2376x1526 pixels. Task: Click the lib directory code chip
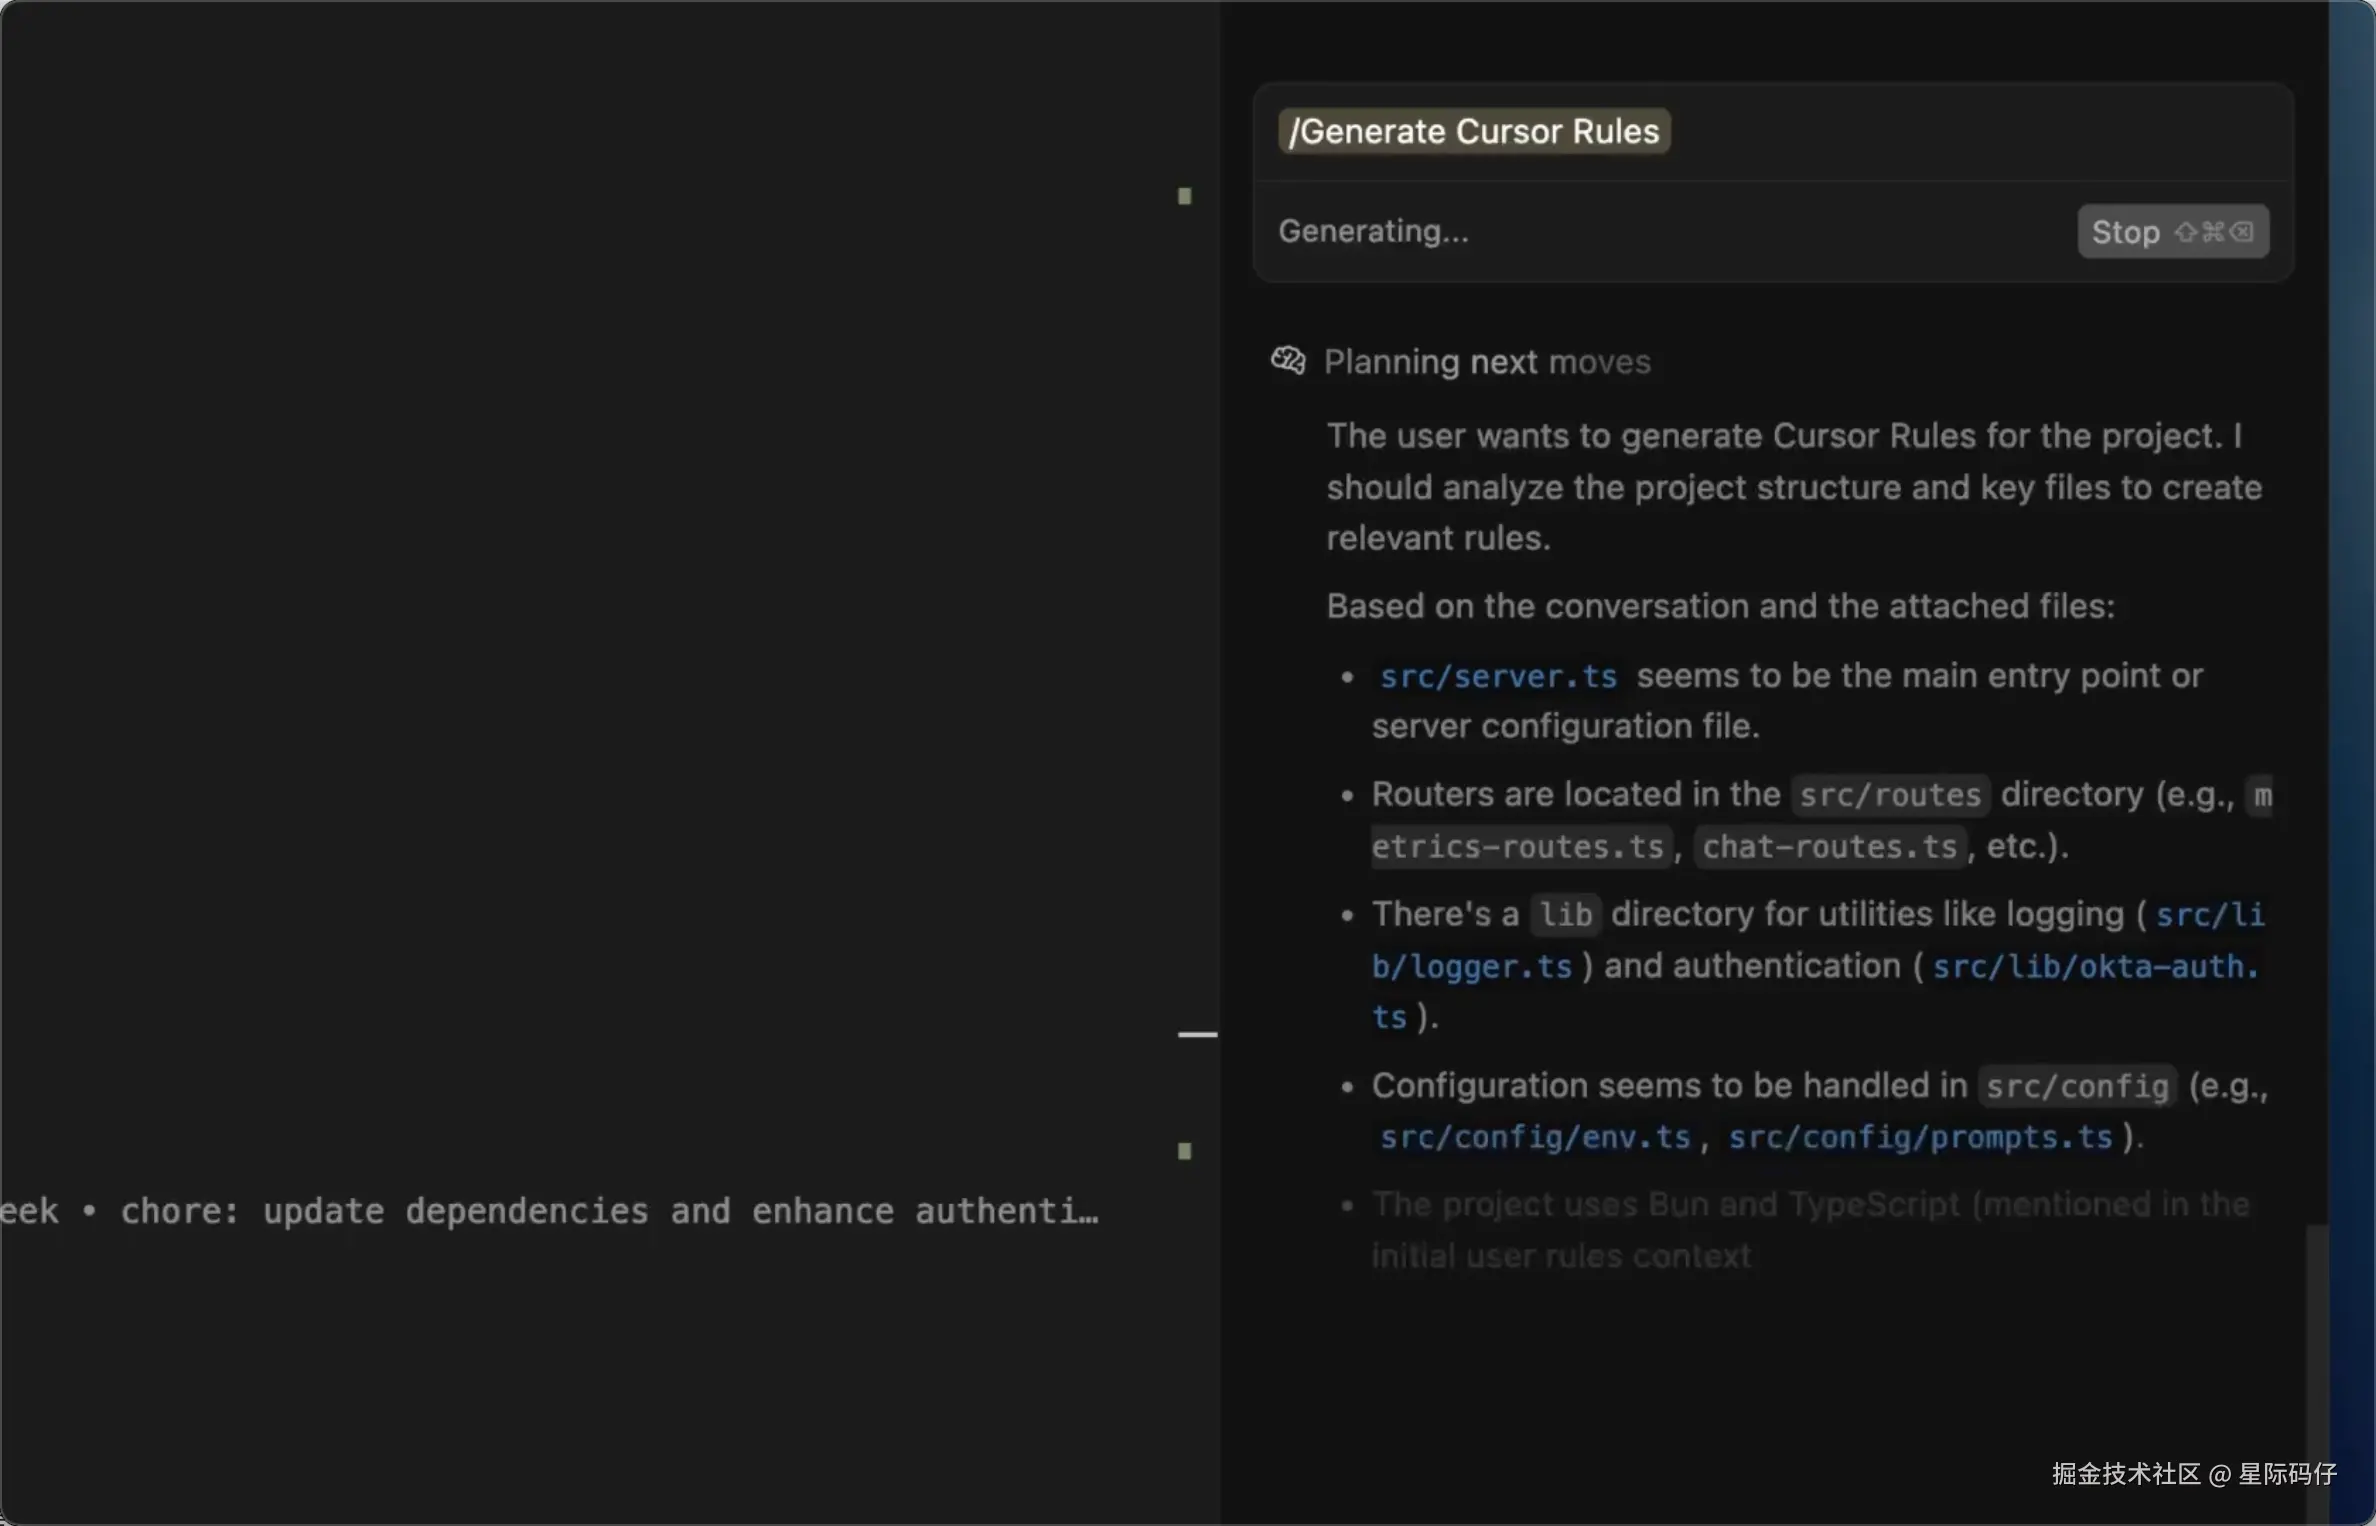pos(1565,915)
